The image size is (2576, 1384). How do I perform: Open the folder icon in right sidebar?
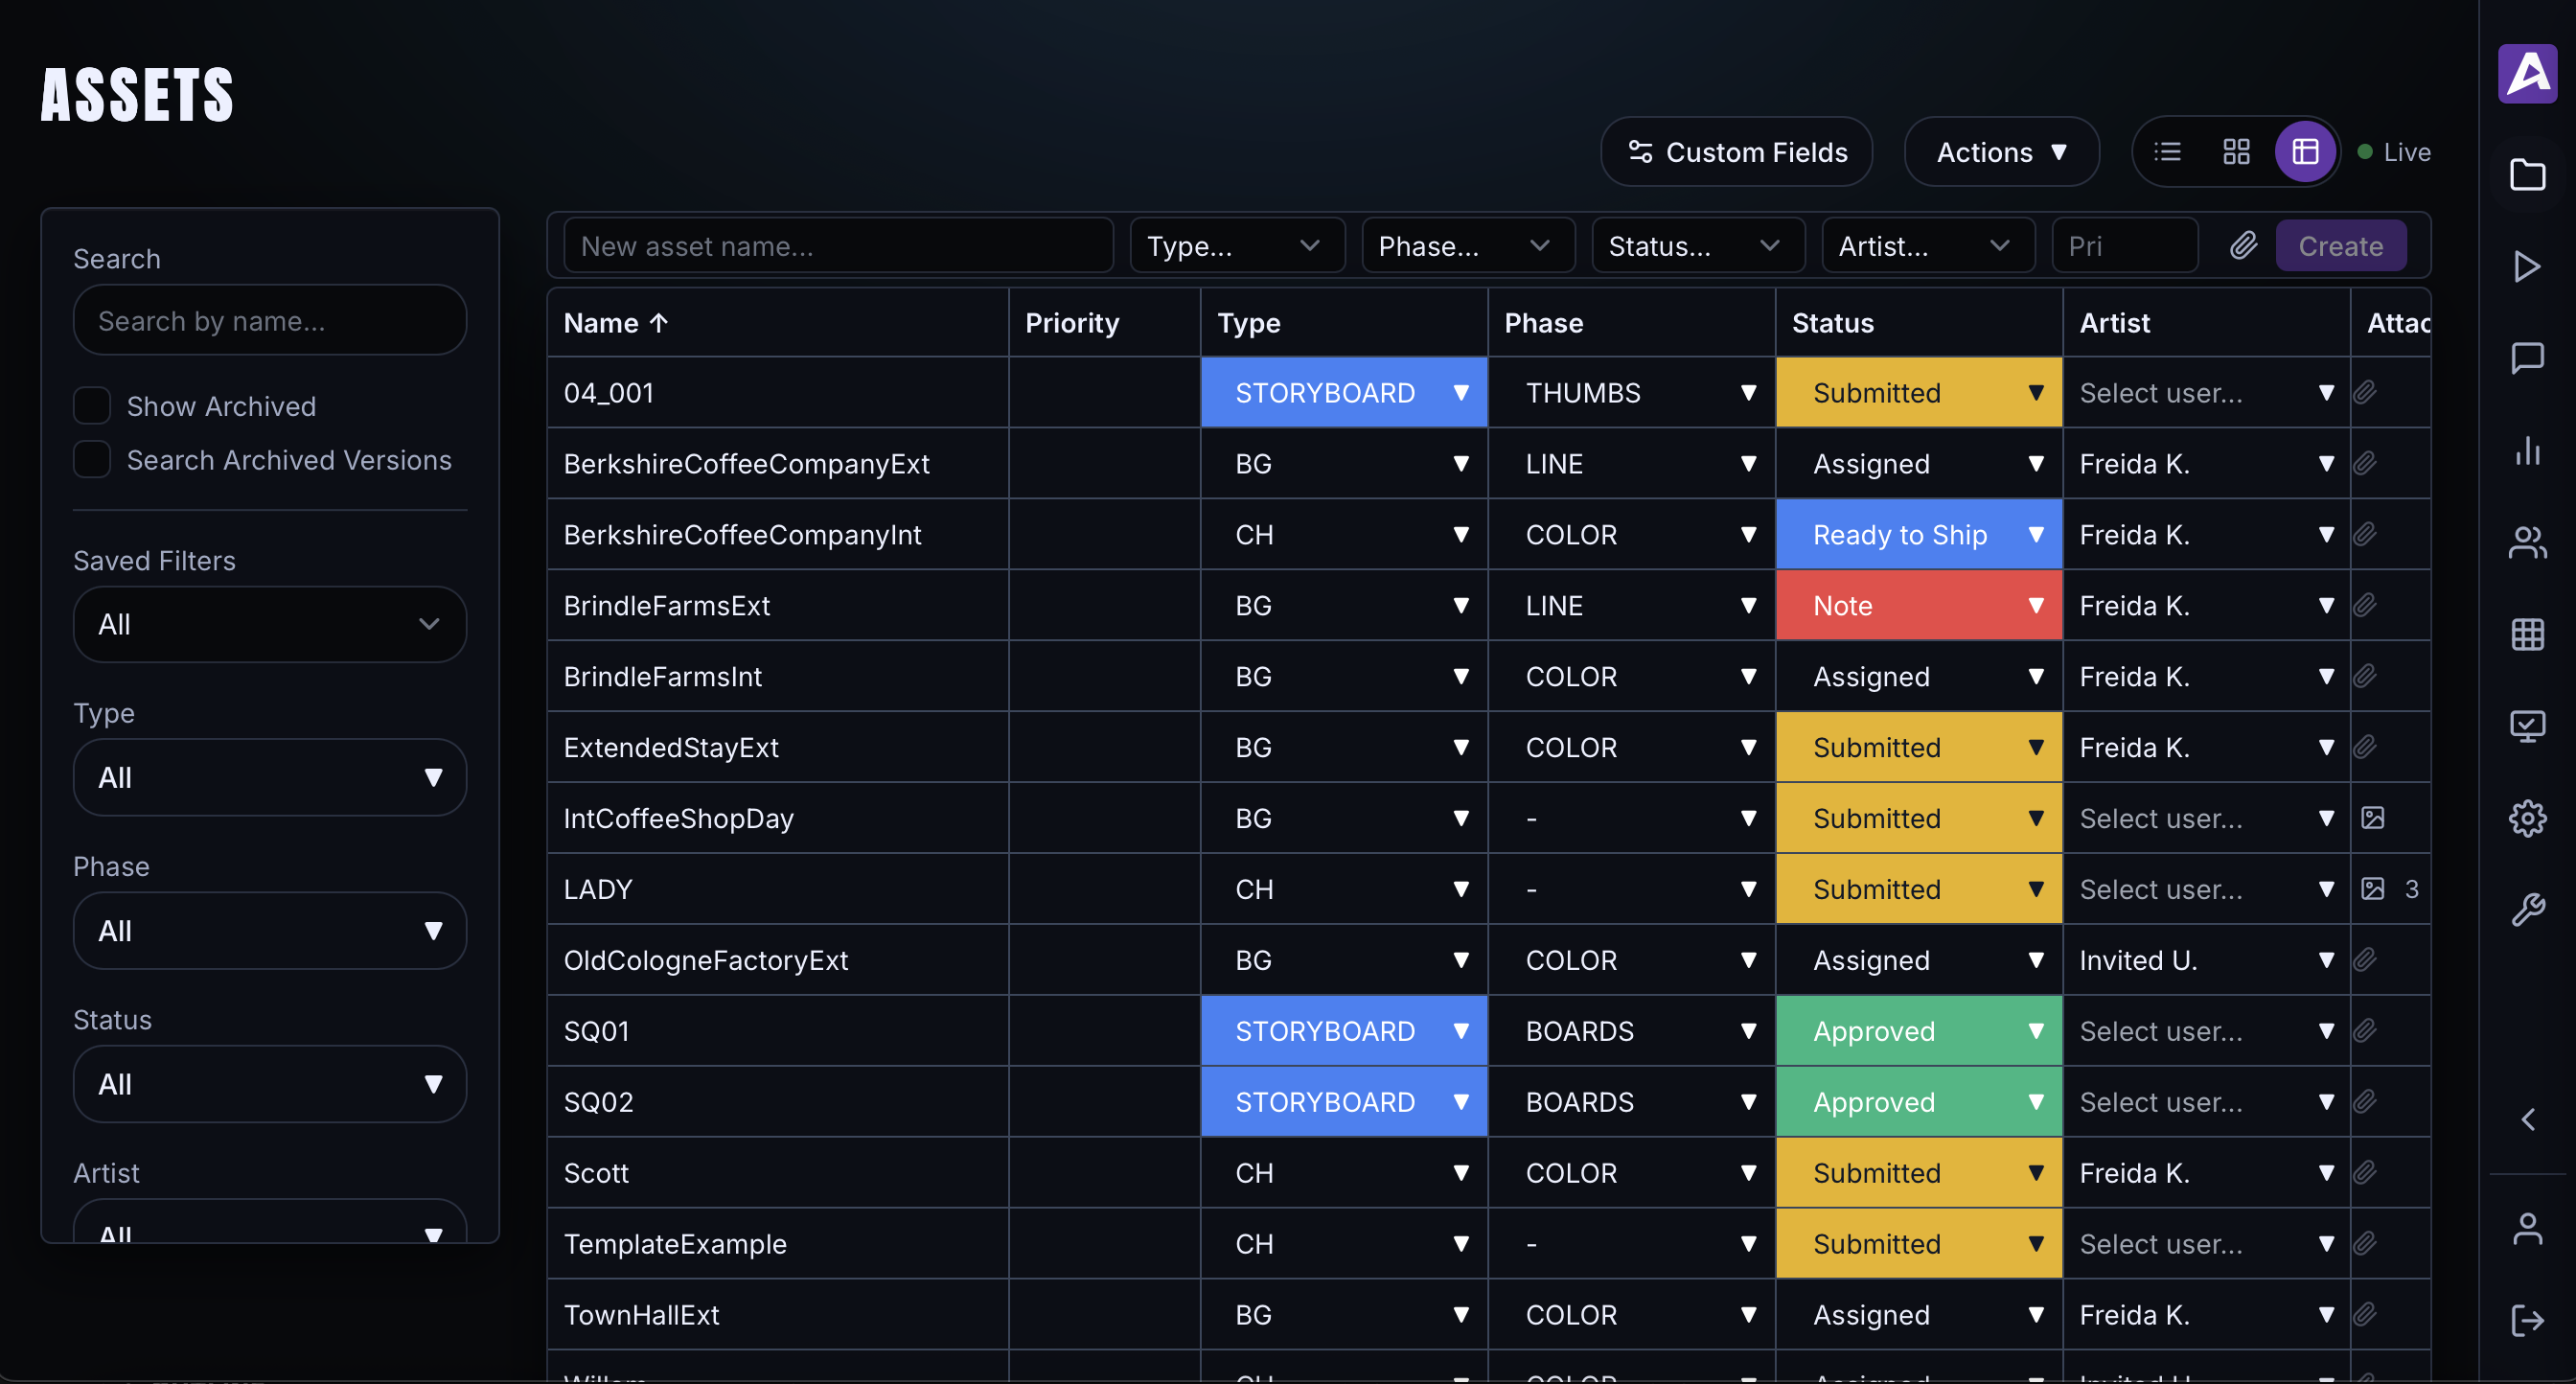pyautogui.click(x=2527, y=175)
